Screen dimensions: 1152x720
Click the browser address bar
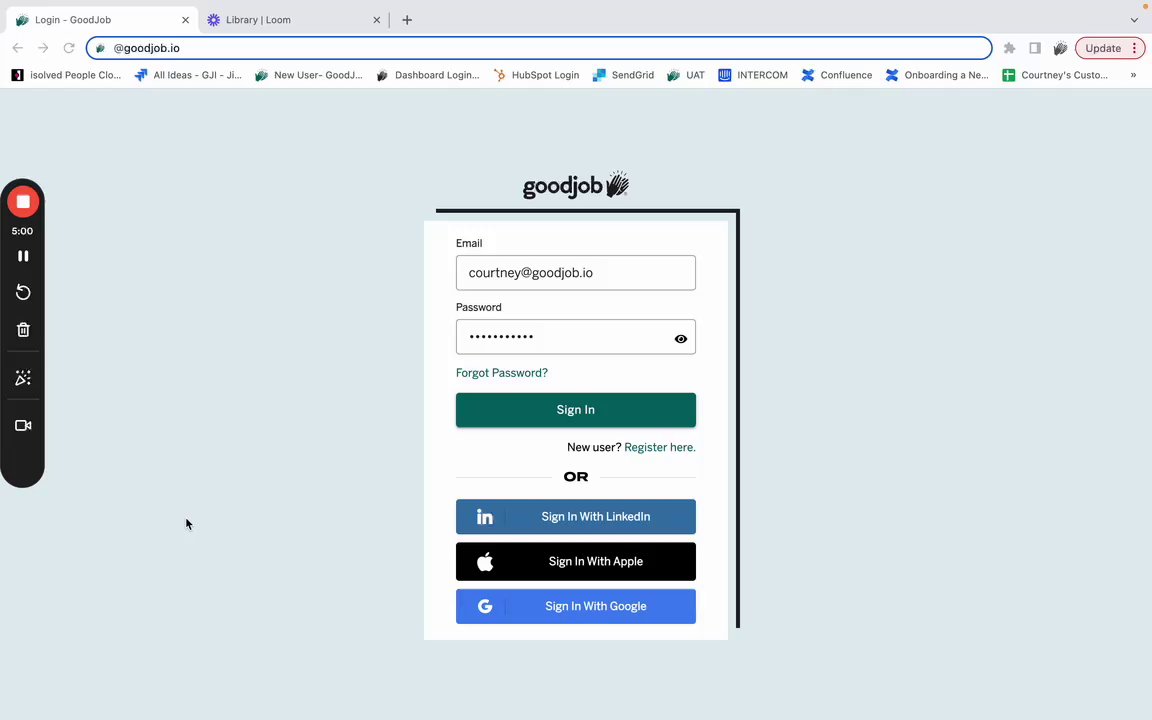pyautogui.click(x=539, y=48)
